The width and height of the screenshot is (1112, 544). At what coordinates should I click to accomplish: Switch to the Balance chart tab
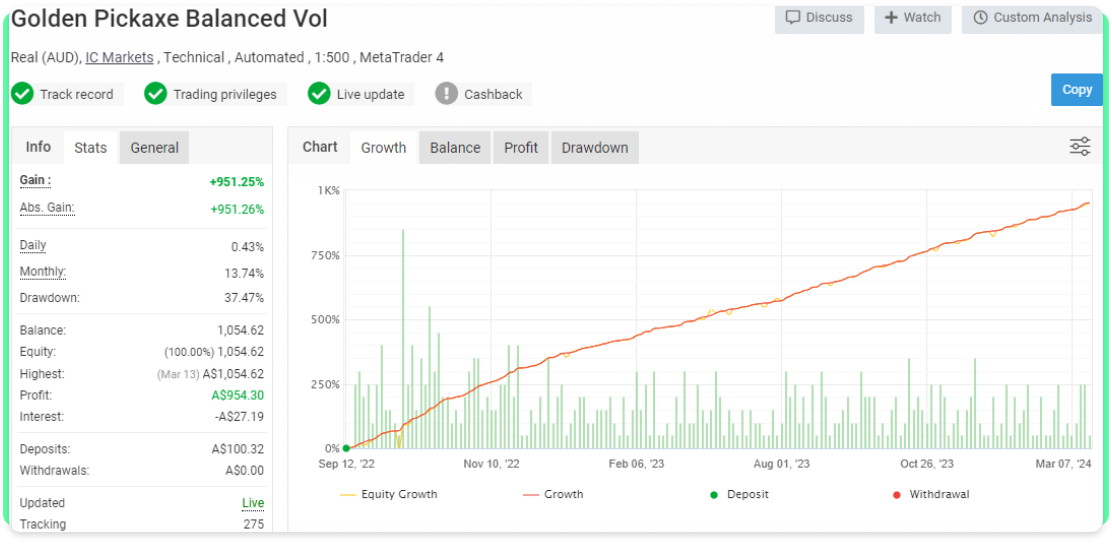[x=455, y=147]
